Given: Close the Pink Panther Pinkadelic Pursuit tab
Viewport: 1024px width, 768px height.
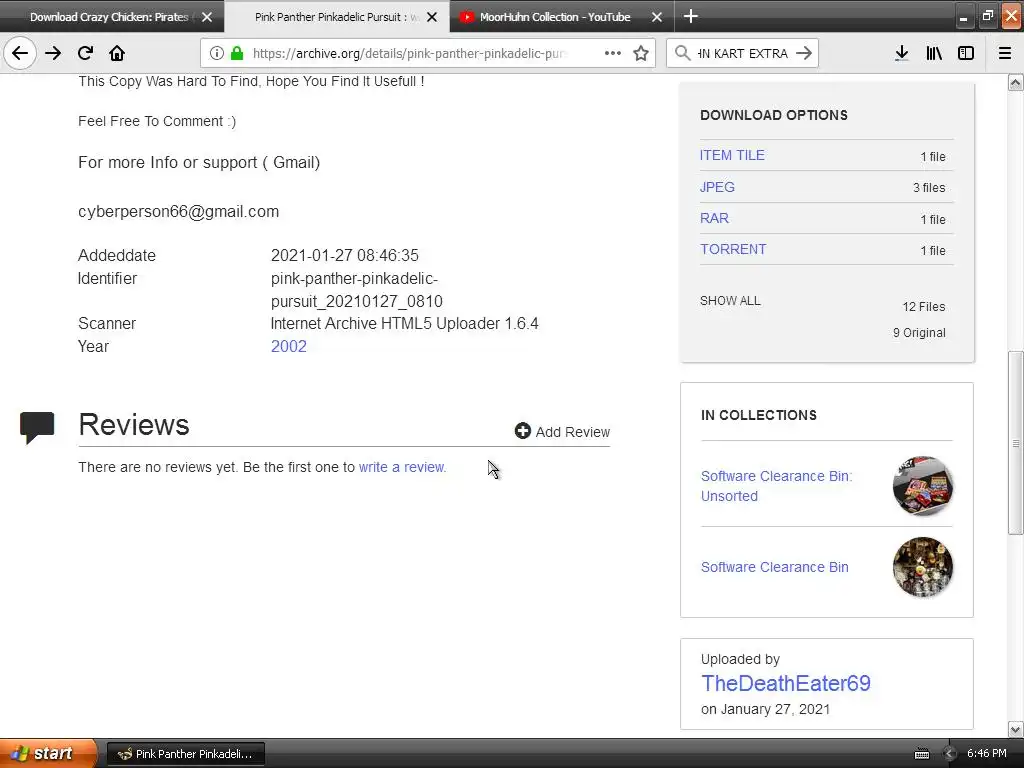Looking at the screenshot, I should [x=432, y=17].
